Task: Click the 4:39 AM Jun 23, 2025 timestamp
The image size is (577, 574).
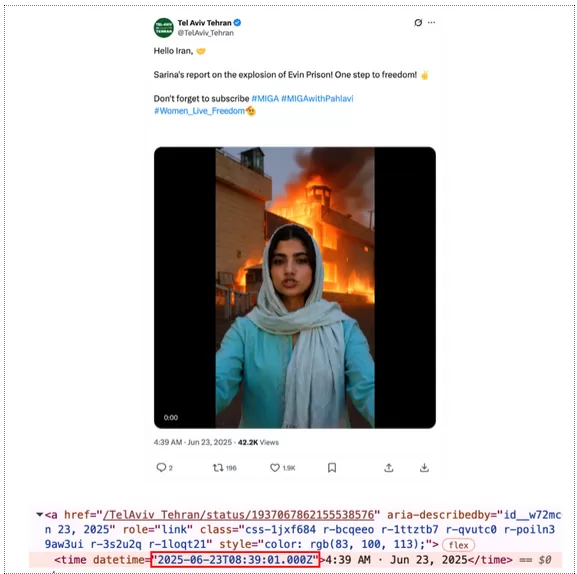Action: click(x=193, y=442)
